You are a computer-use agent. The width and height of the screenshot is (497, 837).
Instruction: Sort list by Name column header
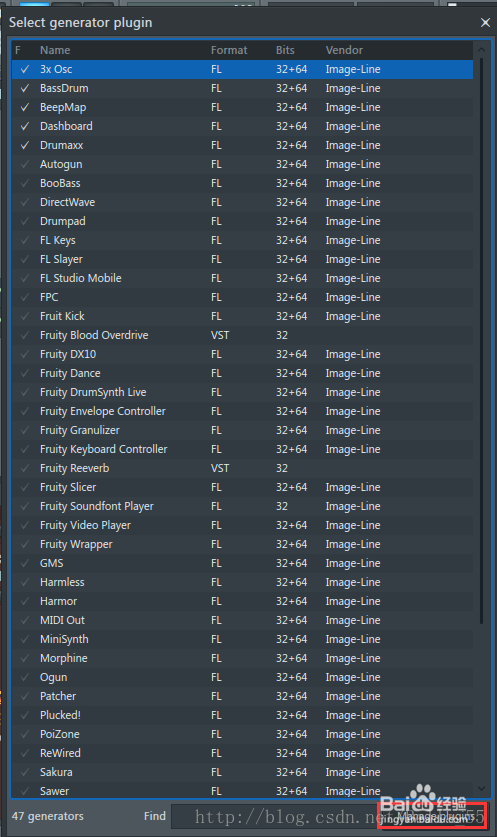coord(55,50)
